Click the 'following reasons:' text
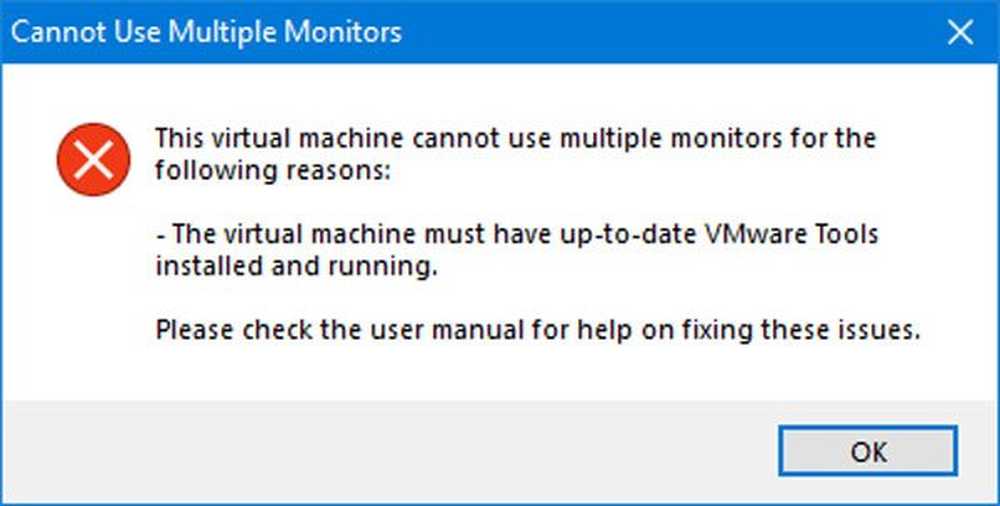 coord(272,171)
